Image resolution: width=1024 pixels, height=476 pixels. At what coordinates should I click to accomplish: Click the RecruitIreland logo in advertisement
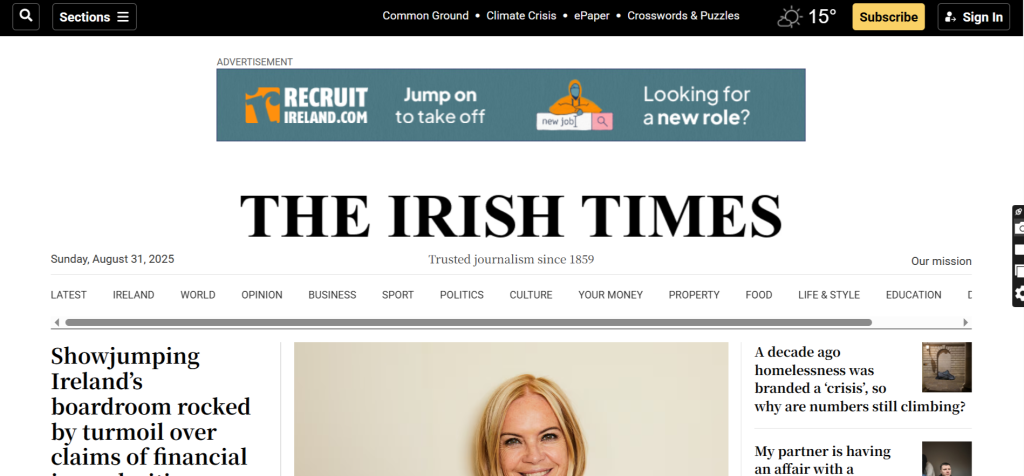pos(306,105)
